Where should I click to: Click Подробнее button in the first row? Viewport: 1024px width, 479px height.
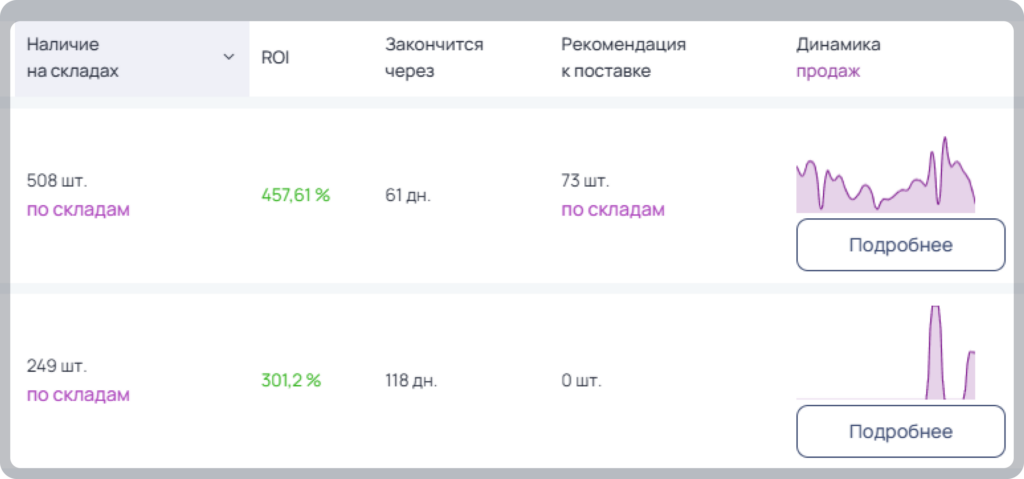point(901,245)
